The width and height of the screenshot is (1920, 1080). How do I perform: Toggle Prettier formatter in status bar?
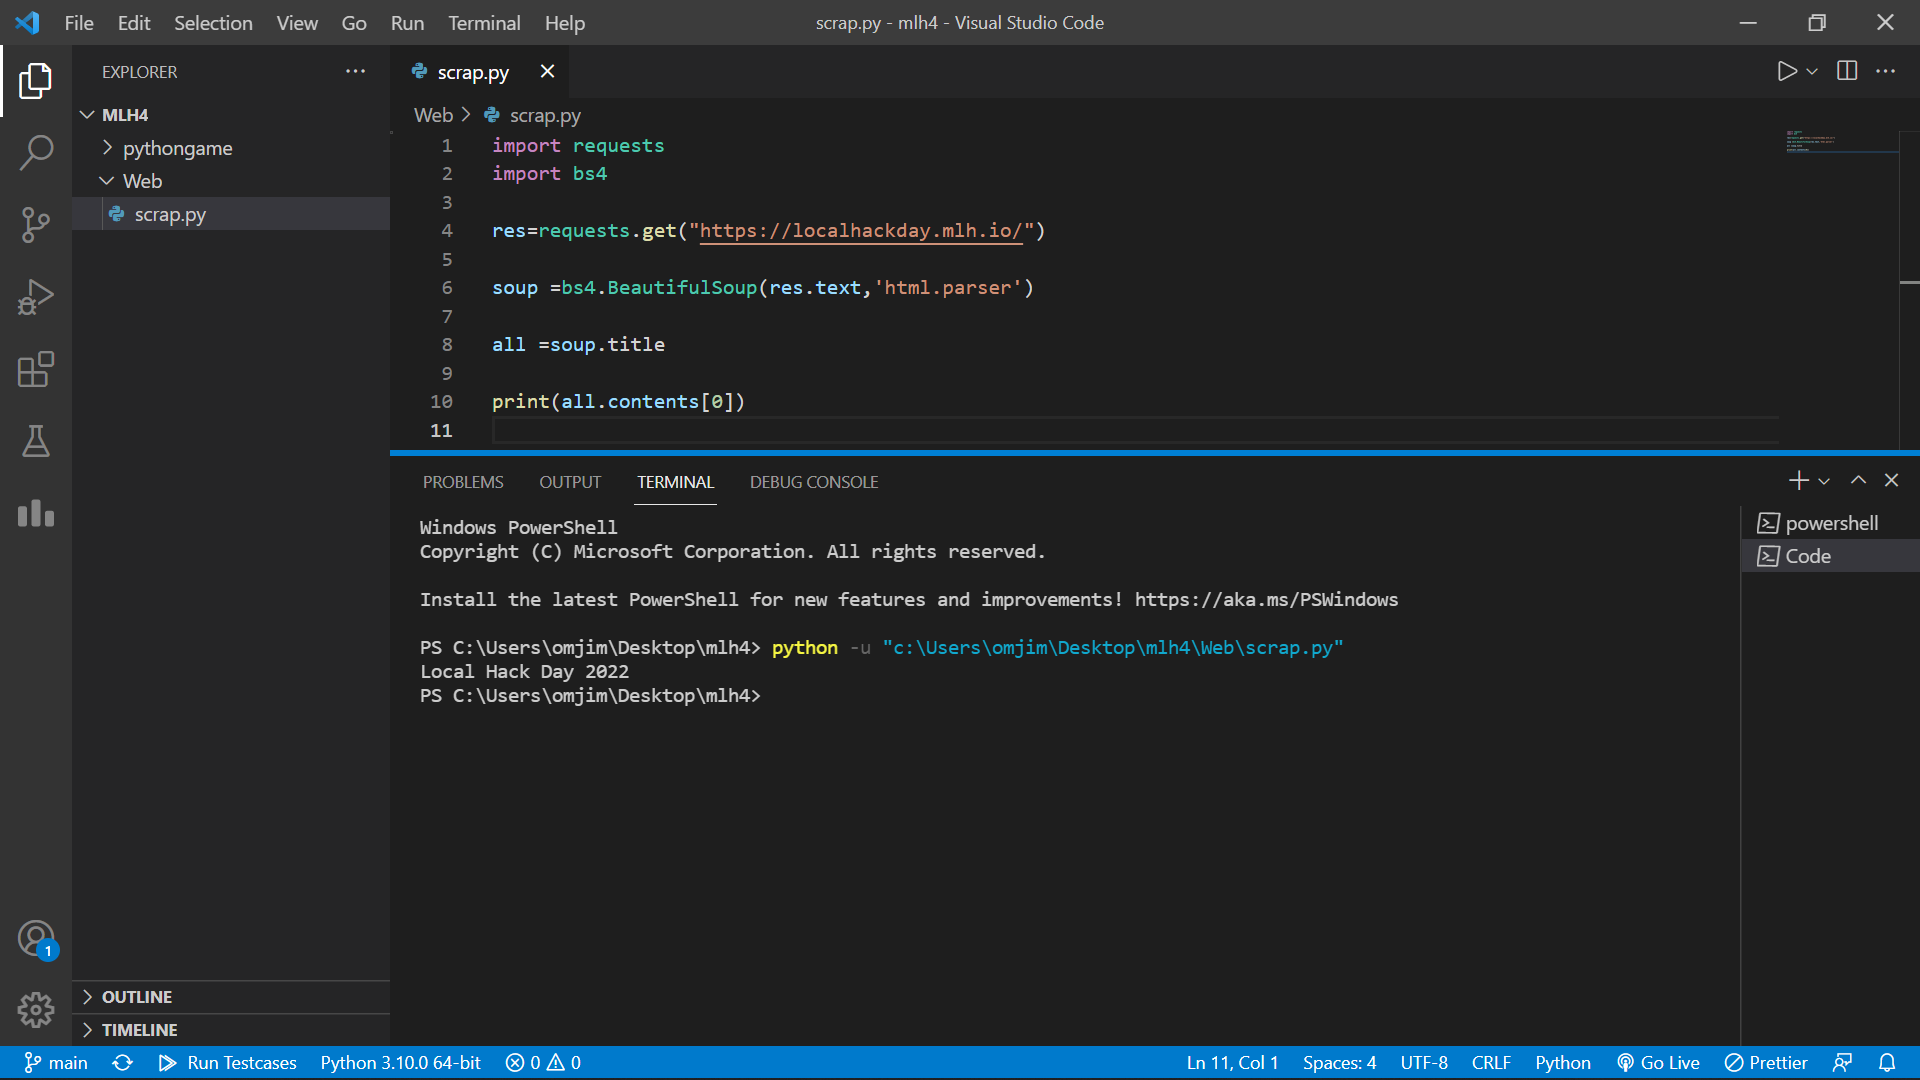pyautogui.click(x=1766, y=1063)
